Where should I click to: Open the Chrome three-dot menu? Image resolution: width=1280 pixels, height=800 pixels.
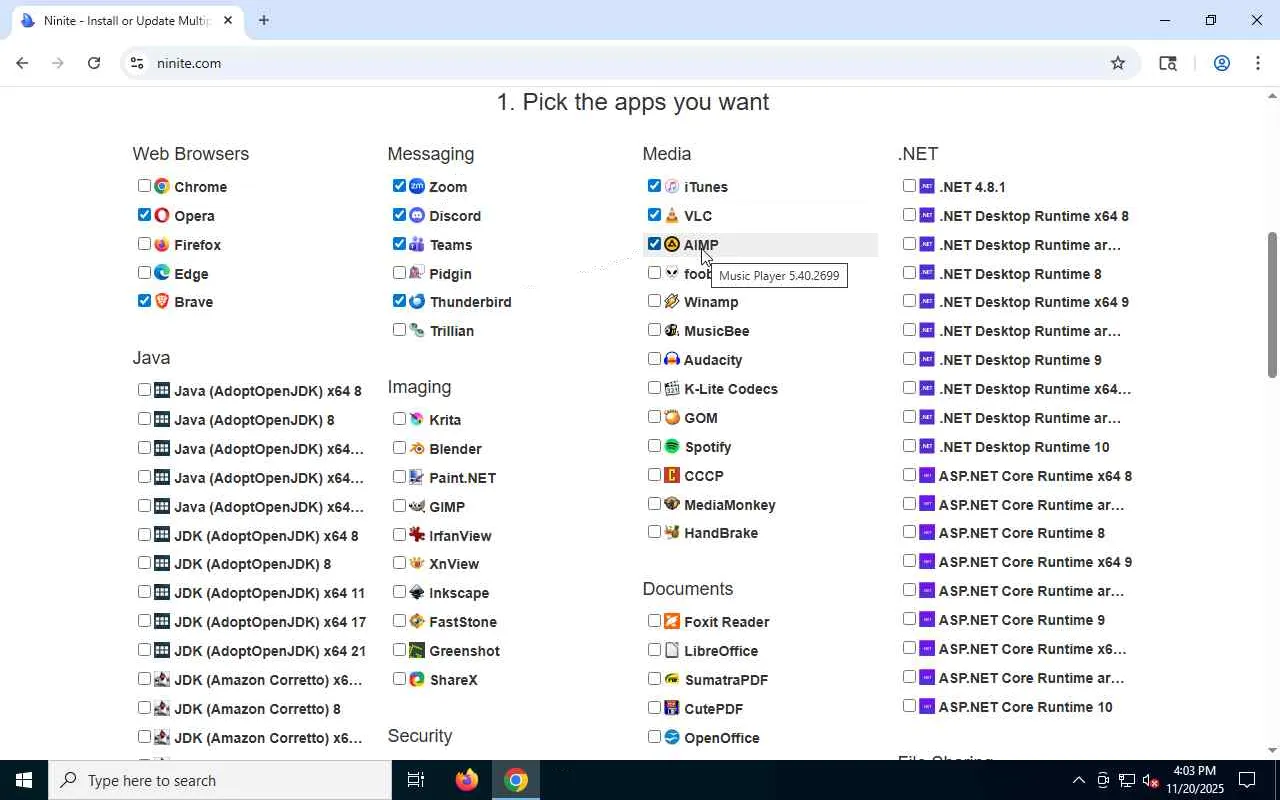click(x=1257, y=63)
